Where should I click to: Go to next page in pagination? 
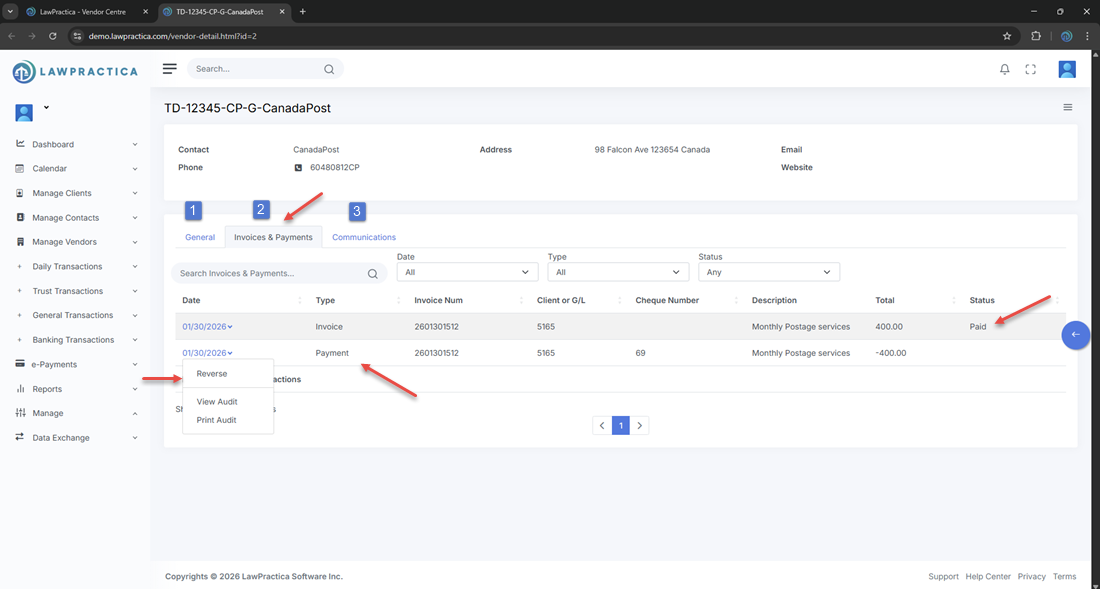coord(640,425)
